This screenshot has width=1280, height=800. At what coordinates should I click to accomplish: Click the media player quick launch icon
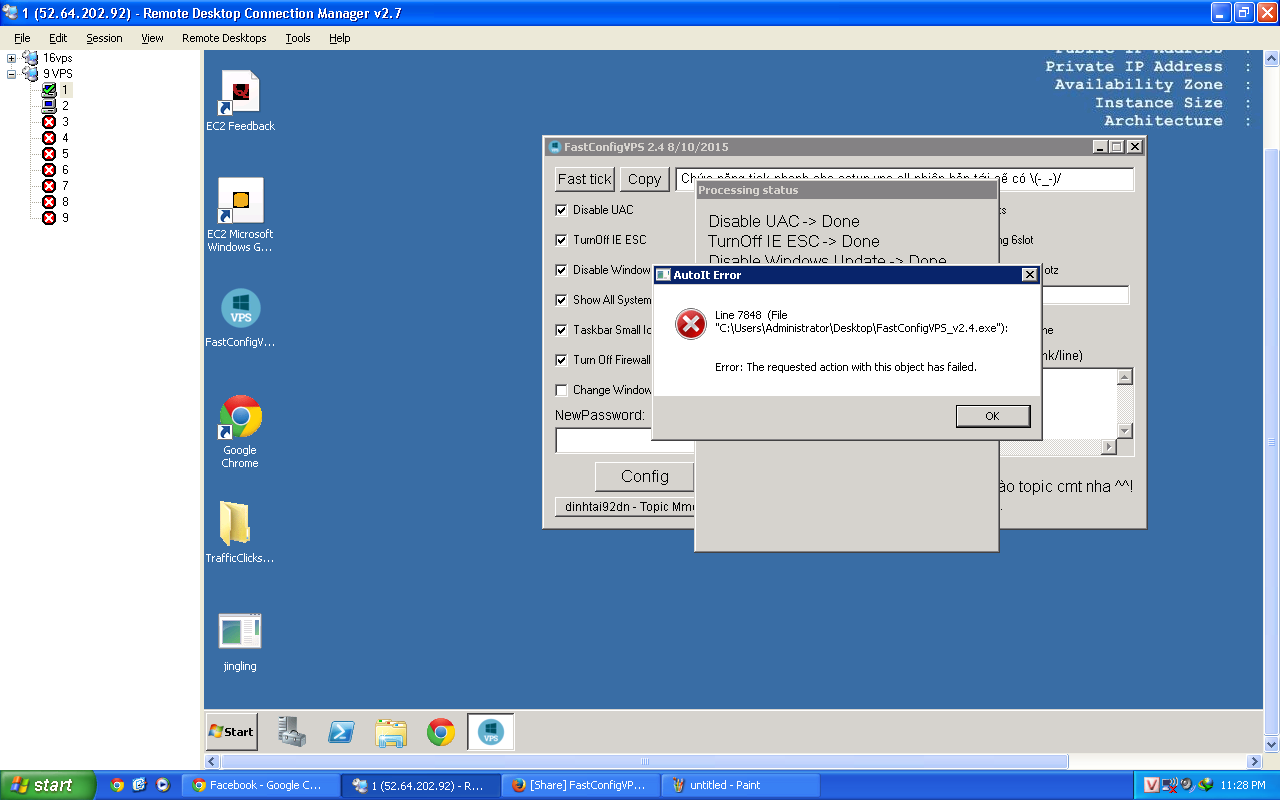163,785
